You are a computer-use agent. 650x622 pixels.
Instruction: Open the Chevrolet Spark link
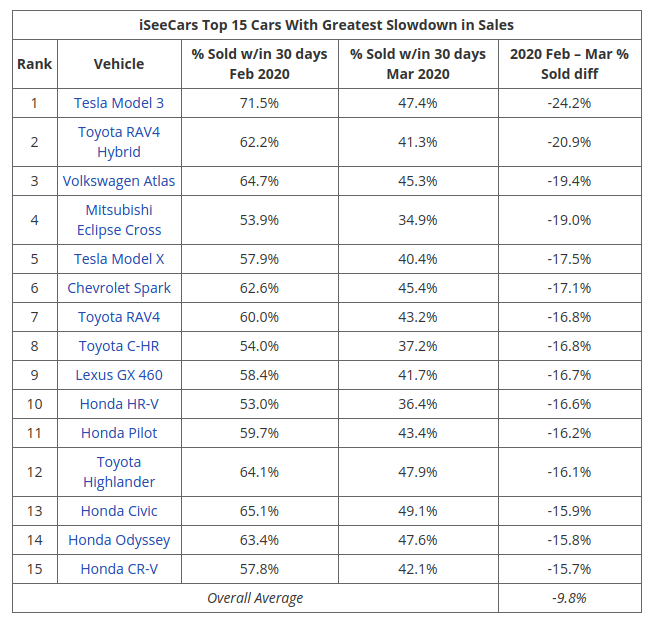pos(119,288)
